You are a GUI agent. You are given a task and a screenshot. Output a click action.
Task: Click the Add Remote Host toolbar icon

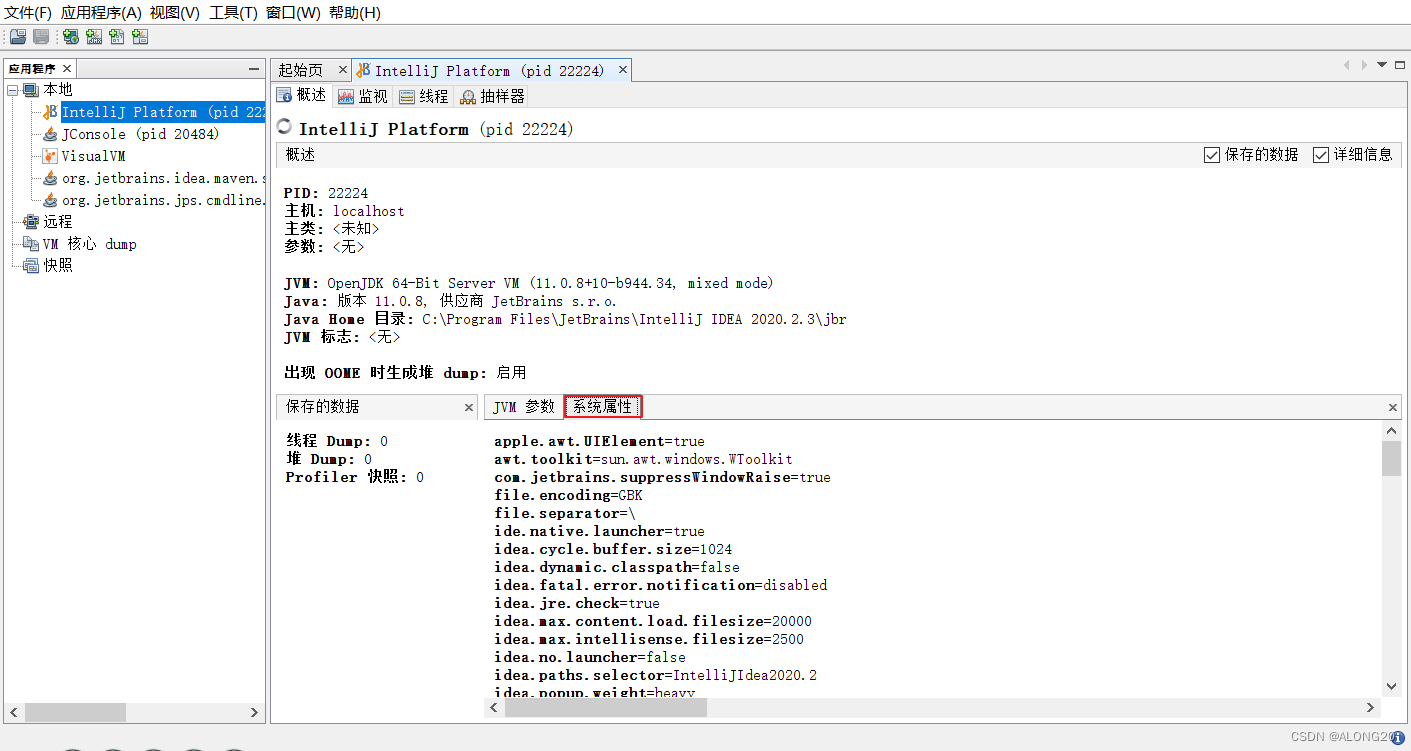(71, 37)
